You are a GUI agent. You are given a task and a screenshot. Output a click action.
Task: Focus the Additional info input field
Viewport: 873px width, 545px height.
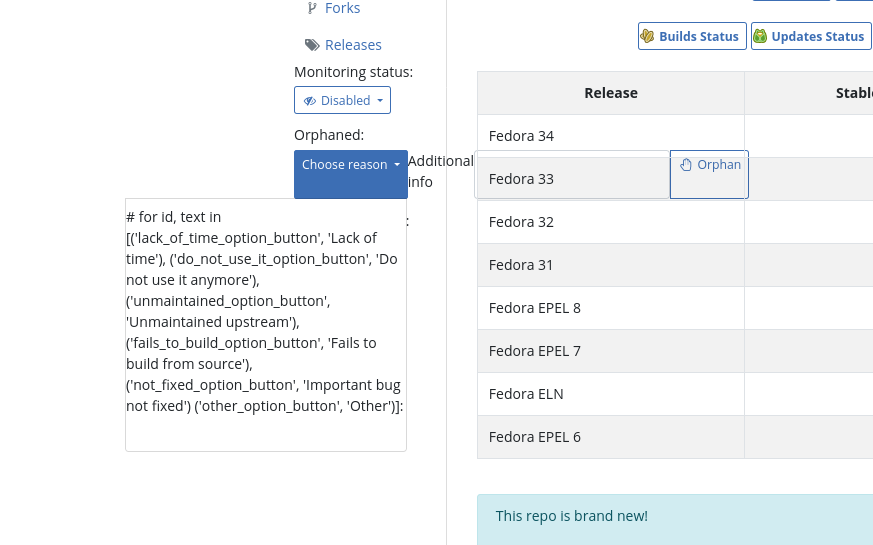click(572, 174)
